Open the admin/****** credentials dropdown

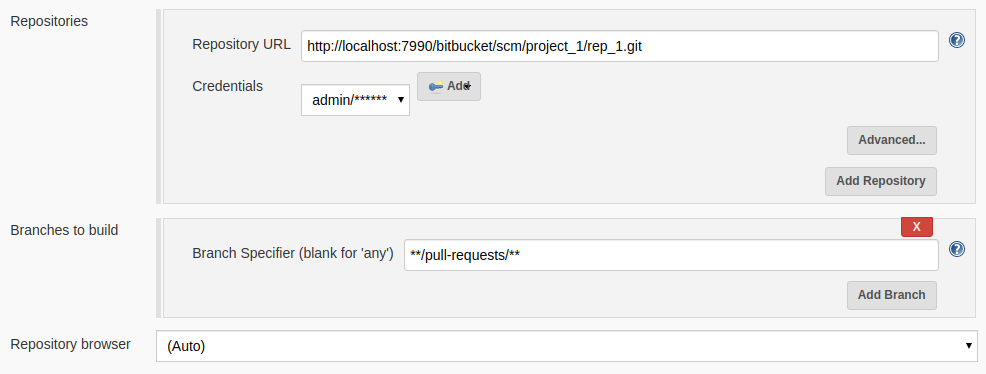[355, 100]
